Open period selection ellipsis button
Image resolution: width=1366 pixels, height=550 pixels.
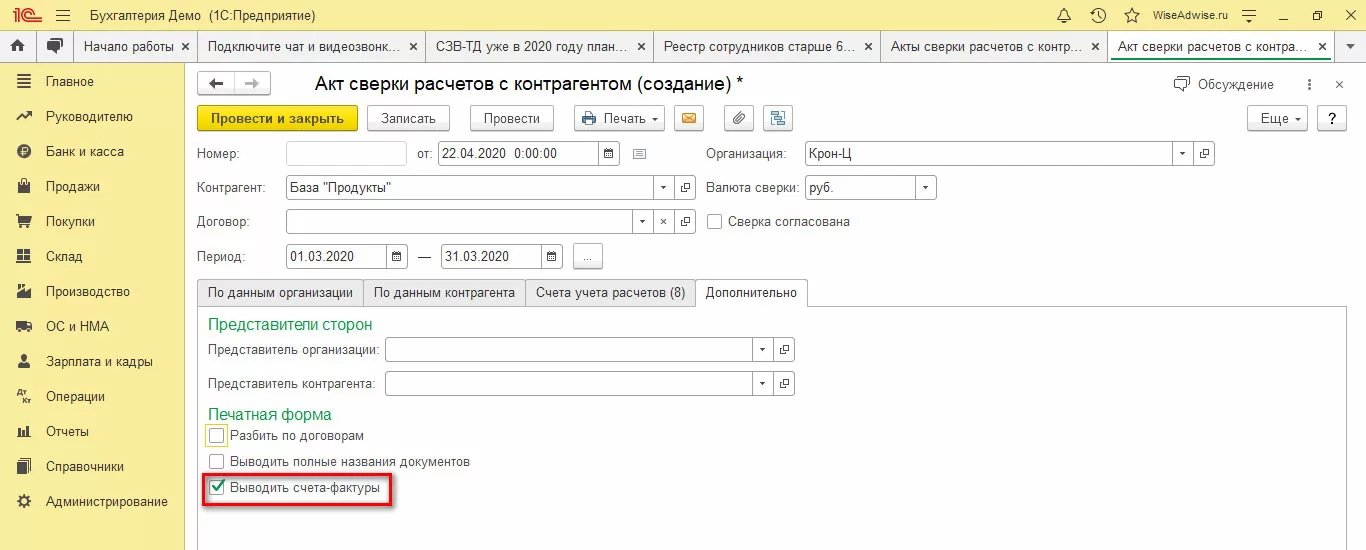coord(588,256)
